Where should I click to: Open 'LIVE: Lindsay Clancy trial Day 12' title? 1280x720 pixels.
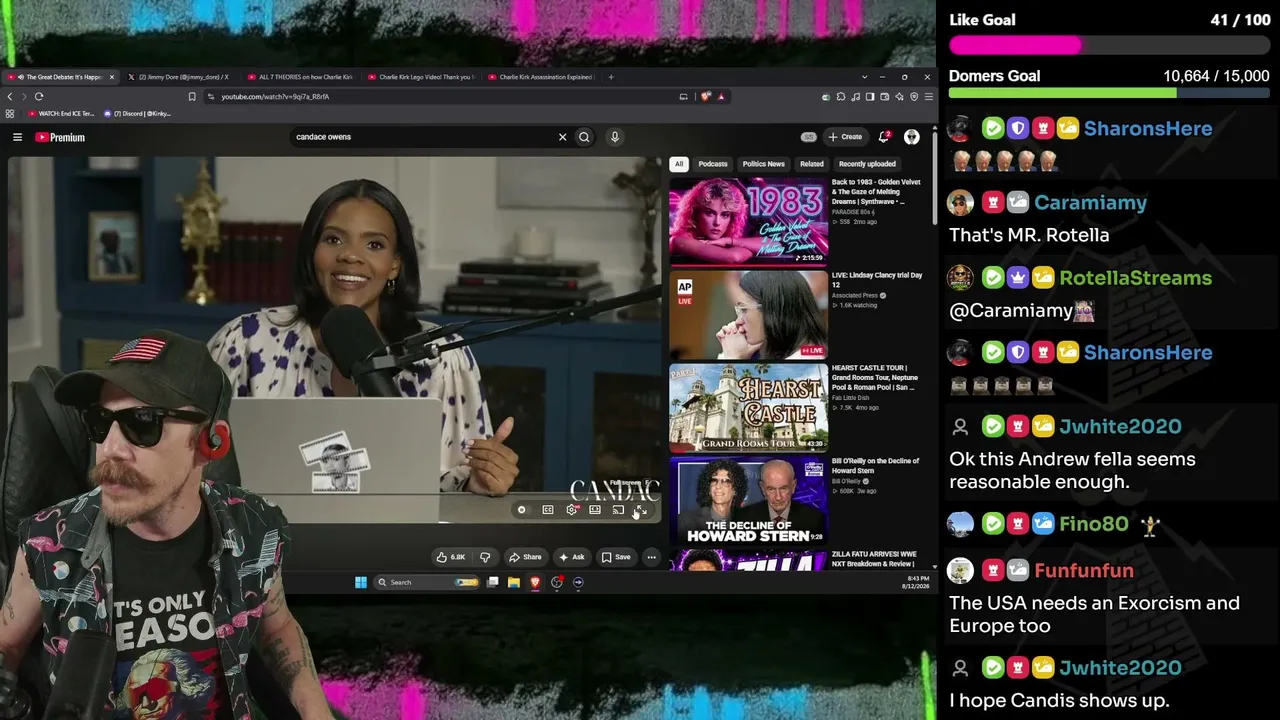click(877, 280)
